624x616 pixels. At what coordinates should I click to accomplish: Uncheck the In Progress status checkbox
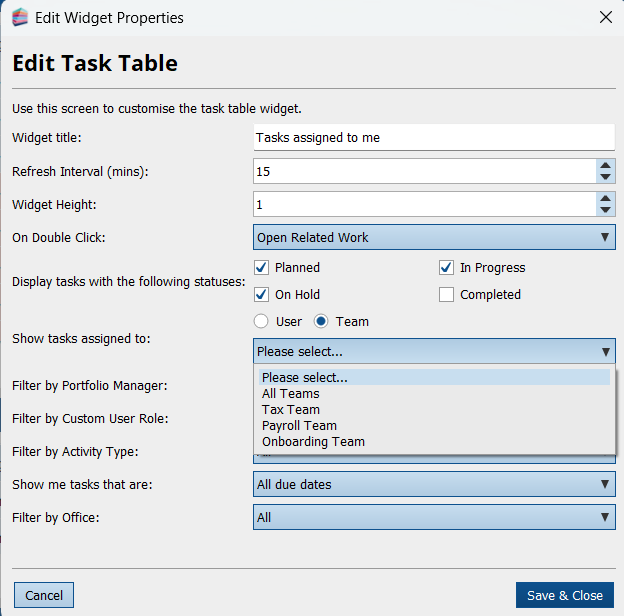447,268
